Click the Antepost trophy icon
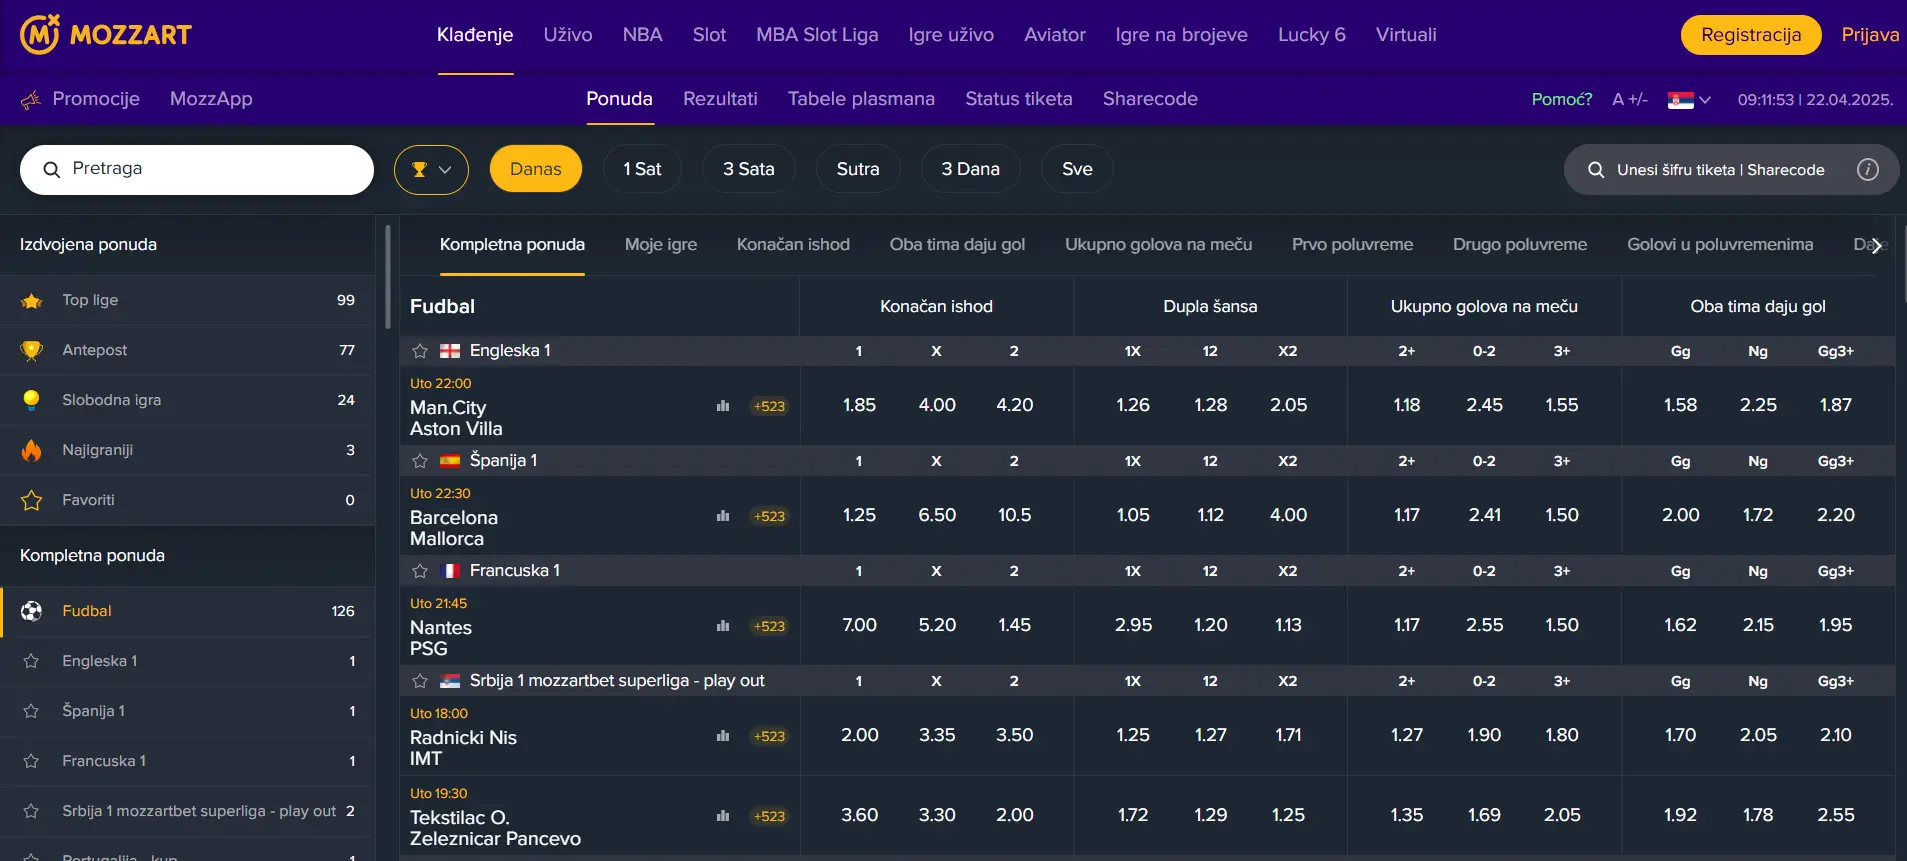 (32, 351)
